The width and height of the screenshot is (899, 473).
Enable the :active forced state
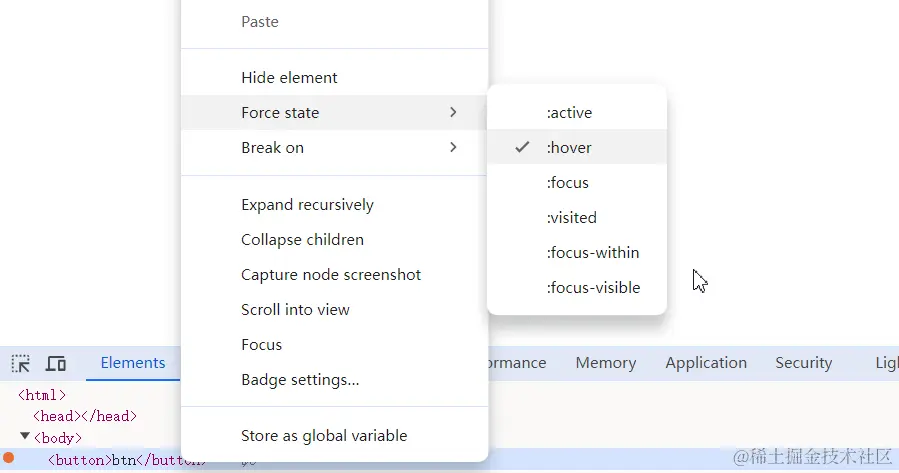click(x=569, y=113)
